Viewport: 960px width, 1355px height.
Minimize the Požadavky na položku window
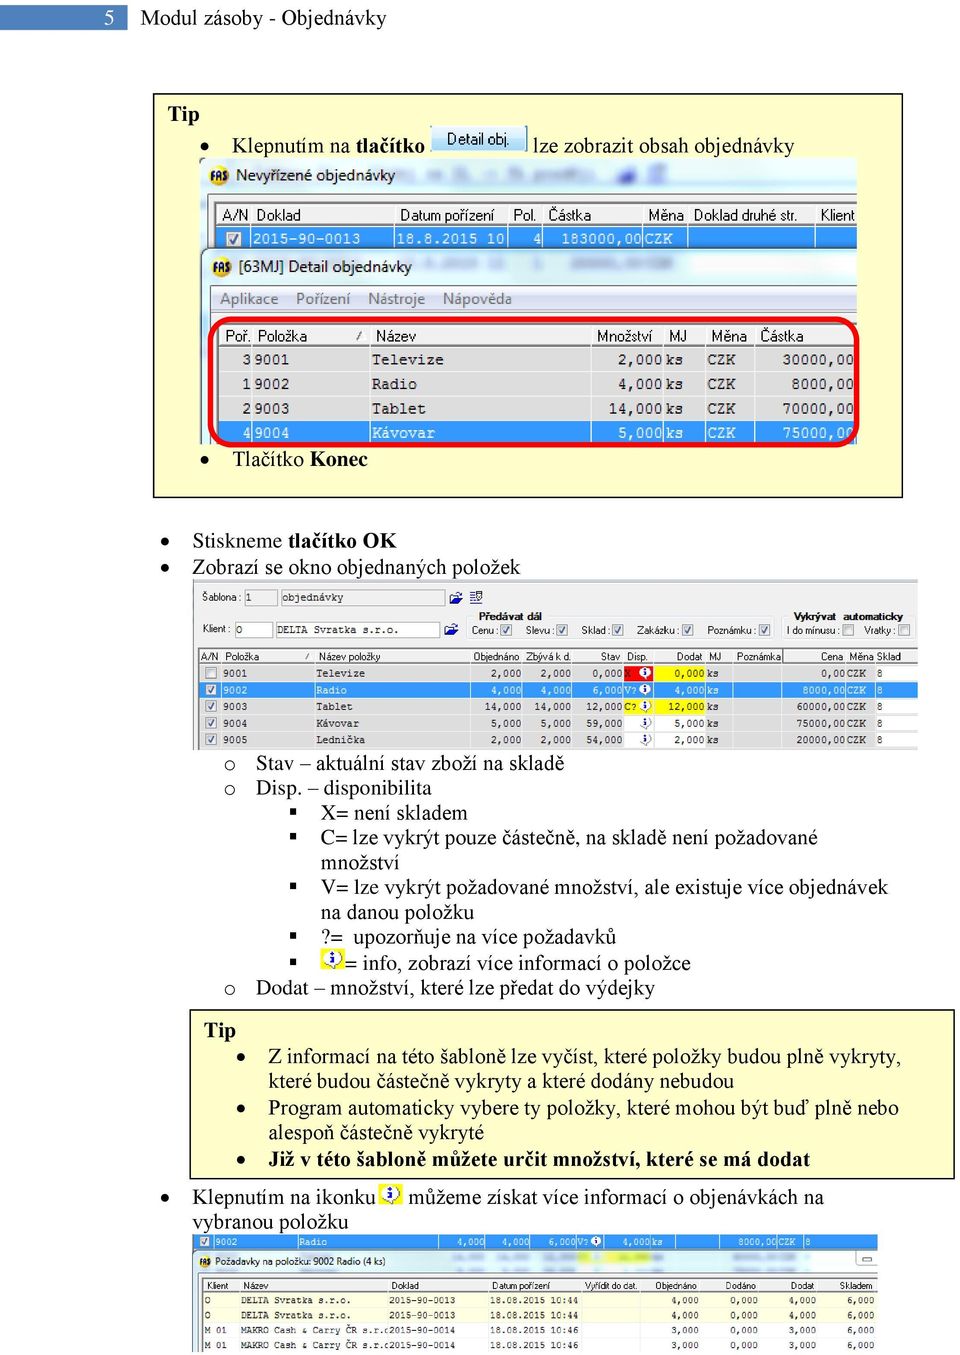point(867,1261)
